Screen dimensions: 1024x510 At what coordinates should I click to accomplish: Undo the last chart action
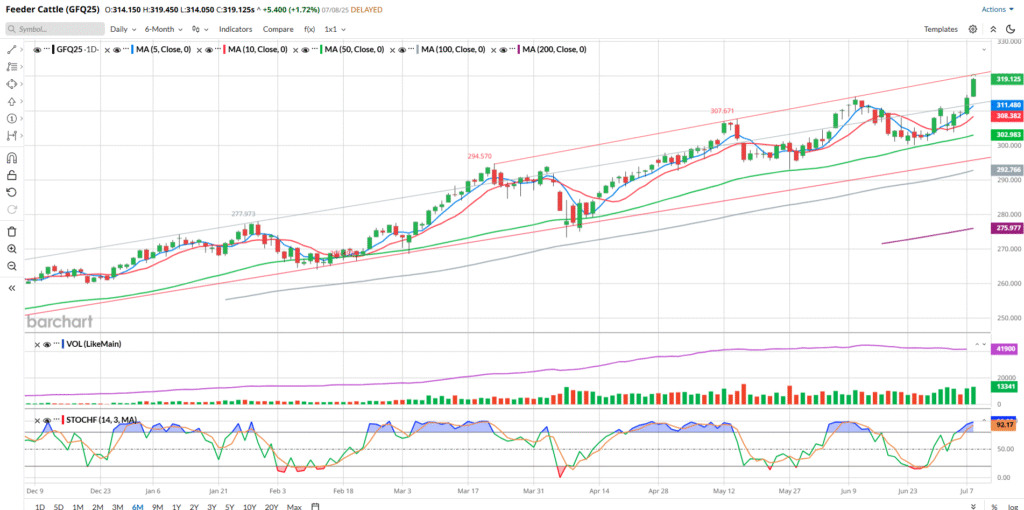tap(12, 192)
